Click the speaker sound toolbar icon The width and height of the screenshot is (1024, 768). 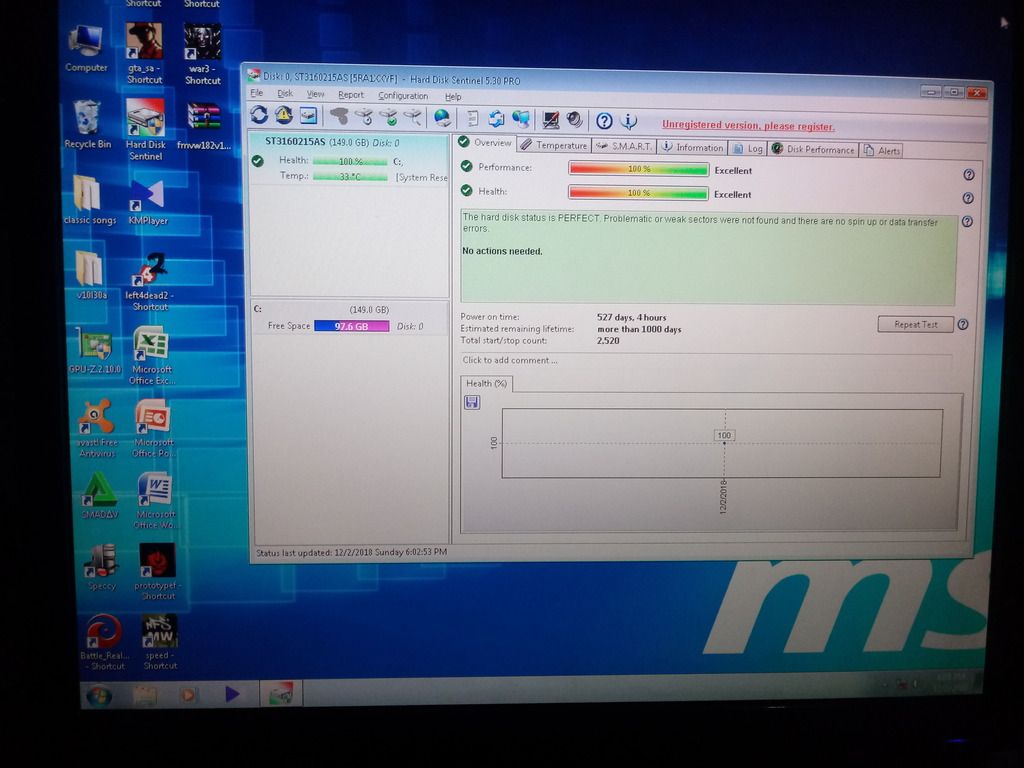(x=574, y=120)
